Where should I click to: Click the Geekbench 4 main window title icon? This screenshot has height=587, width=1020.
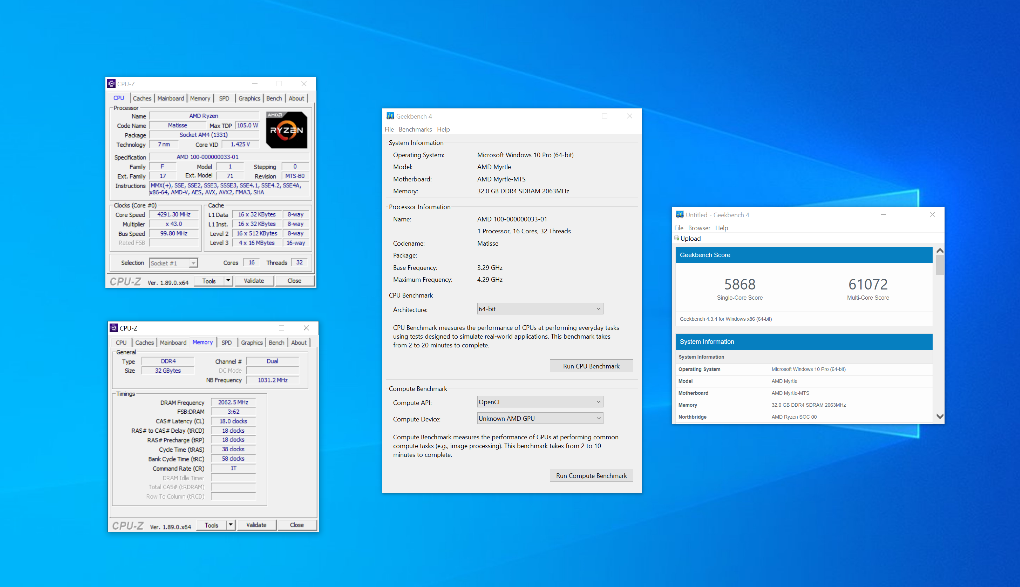coord(390,116)
